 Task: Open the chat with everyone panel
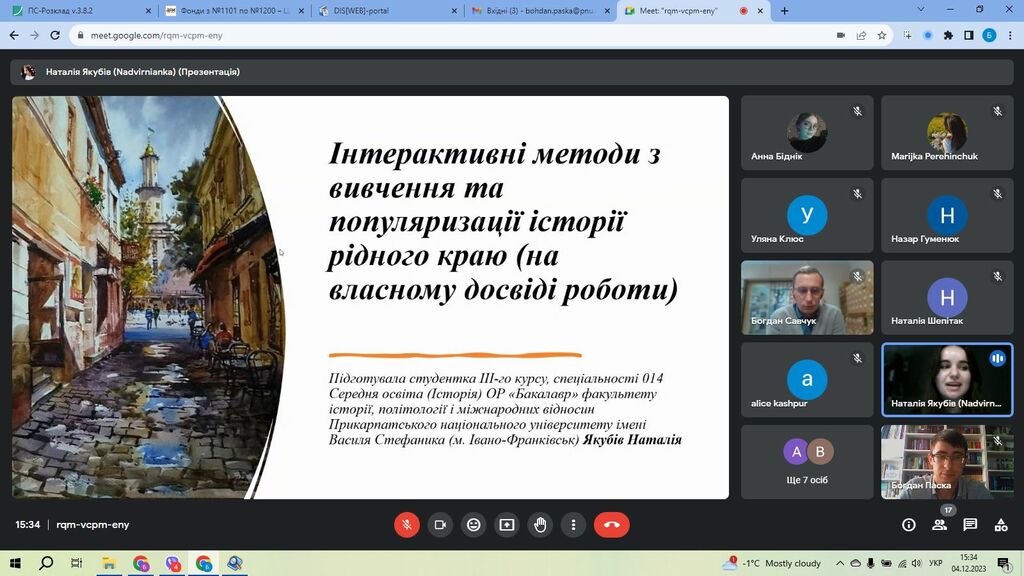(x=970, y=524)
